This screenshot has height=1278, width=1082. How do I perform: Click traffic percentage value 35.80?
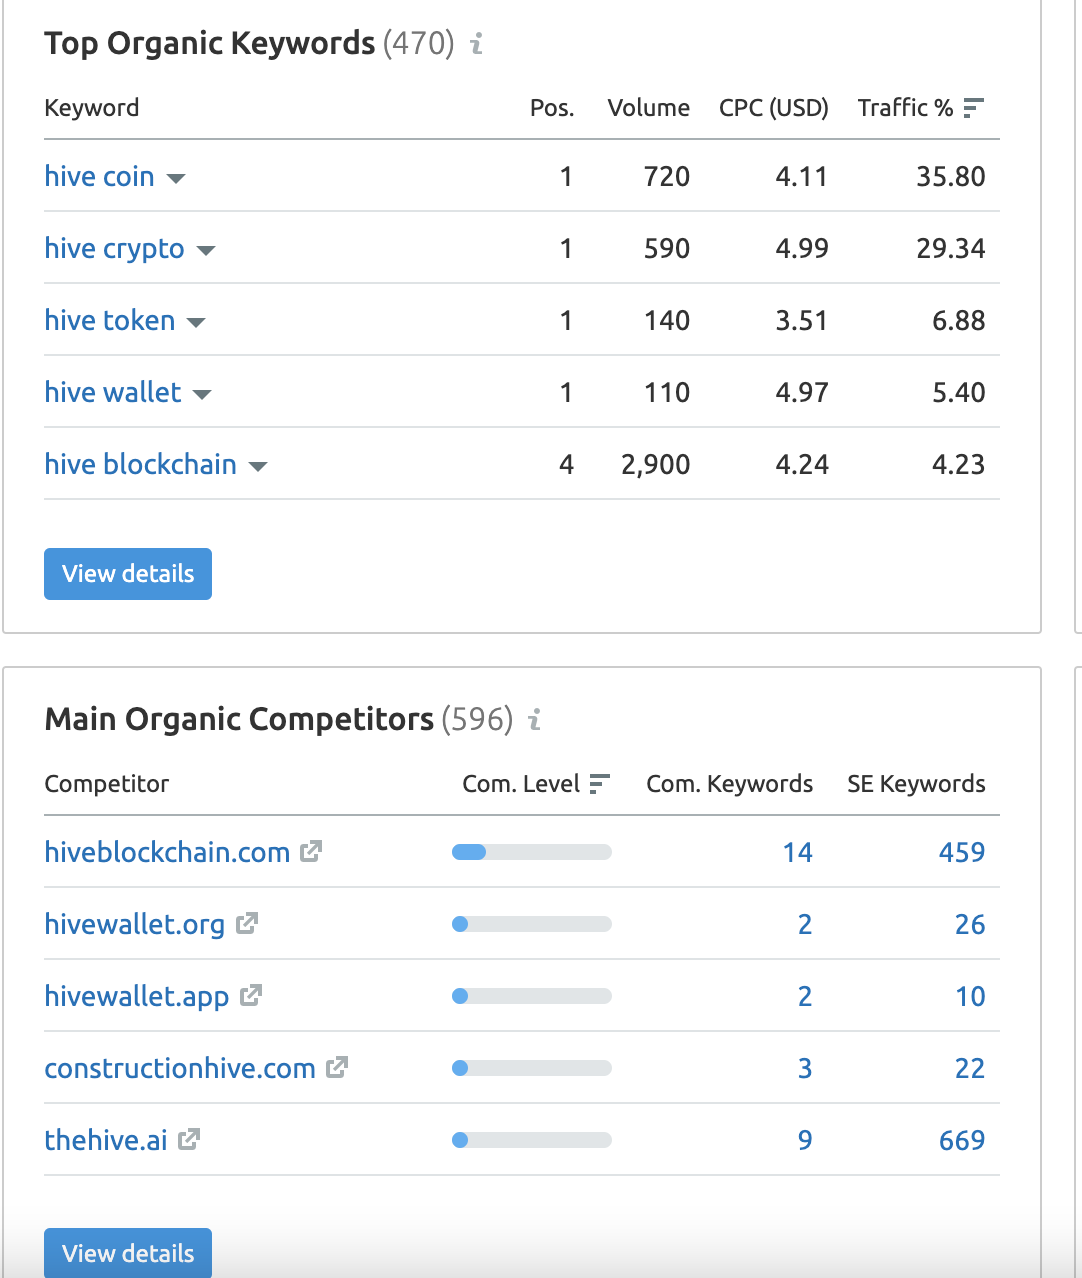coord(951,176)
